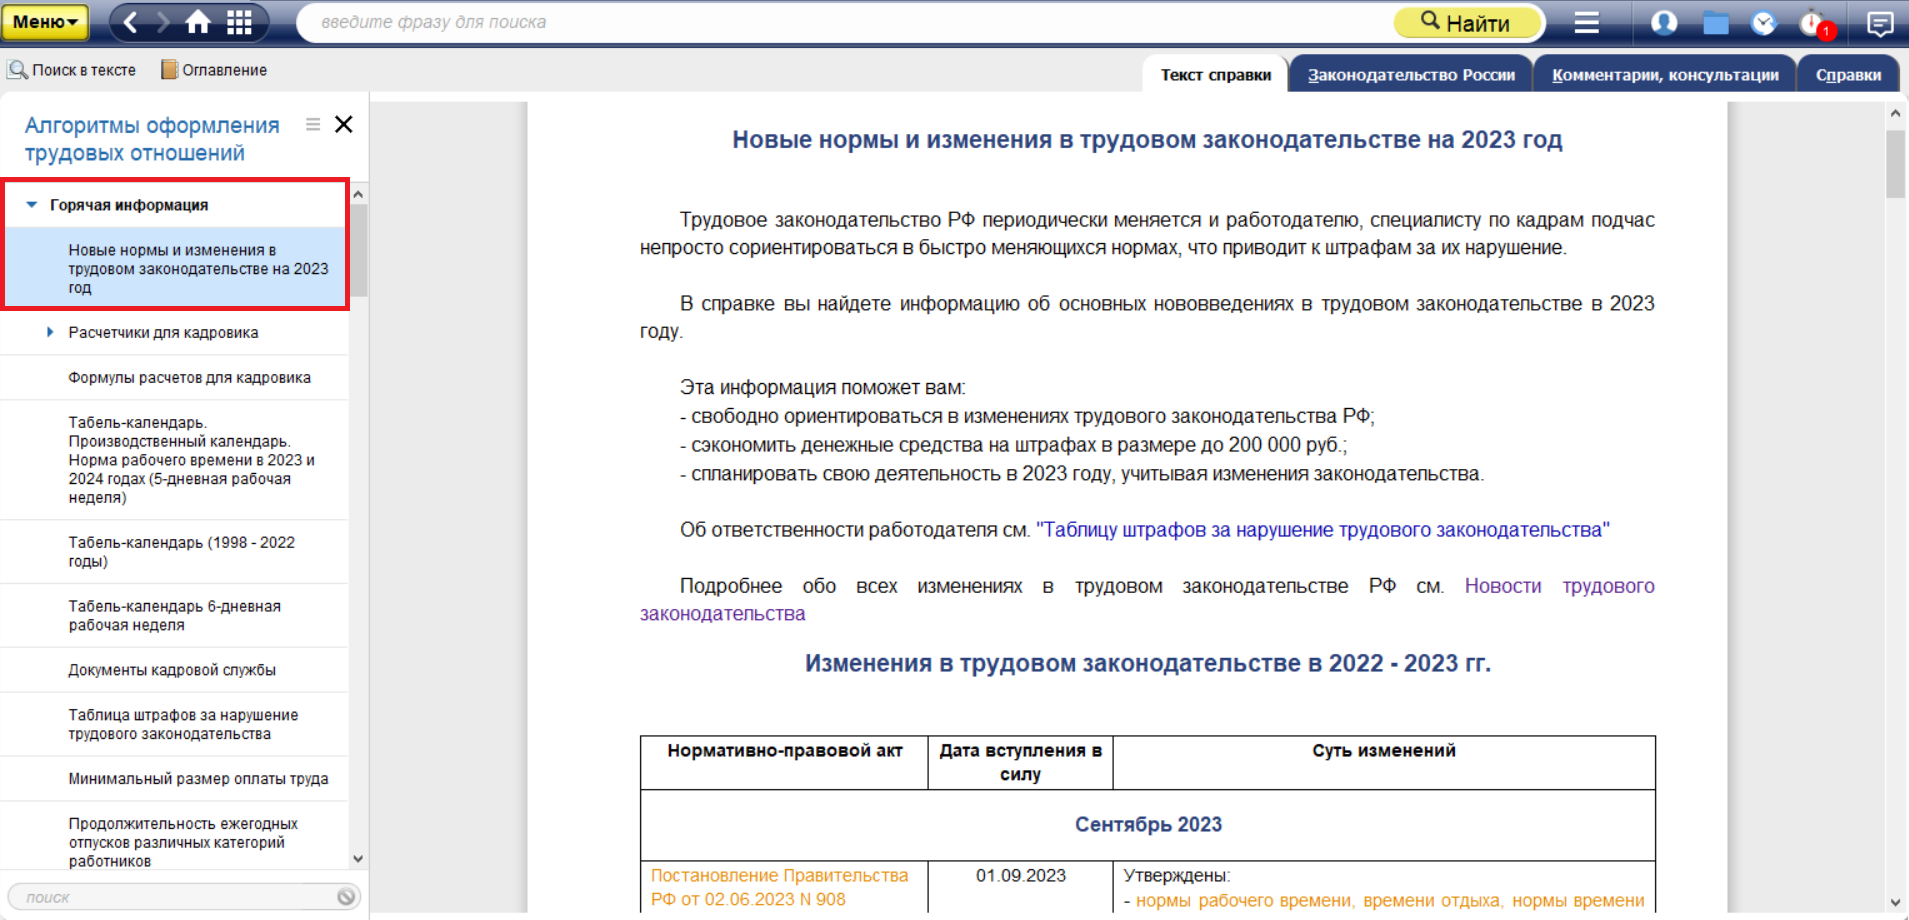Switch to Комментарии, консультации tab

(x=1665, y=75)
